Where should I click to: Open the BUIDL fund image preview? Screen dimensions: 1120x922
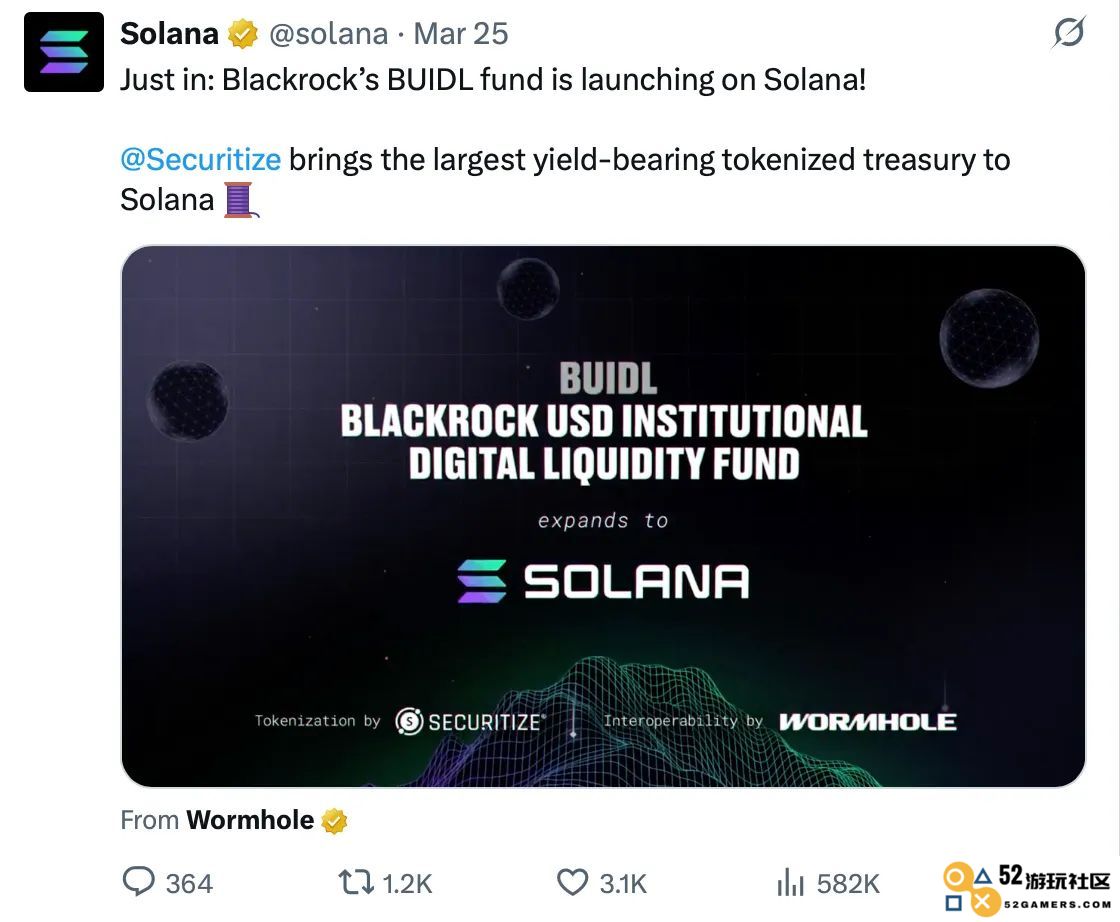604,516
